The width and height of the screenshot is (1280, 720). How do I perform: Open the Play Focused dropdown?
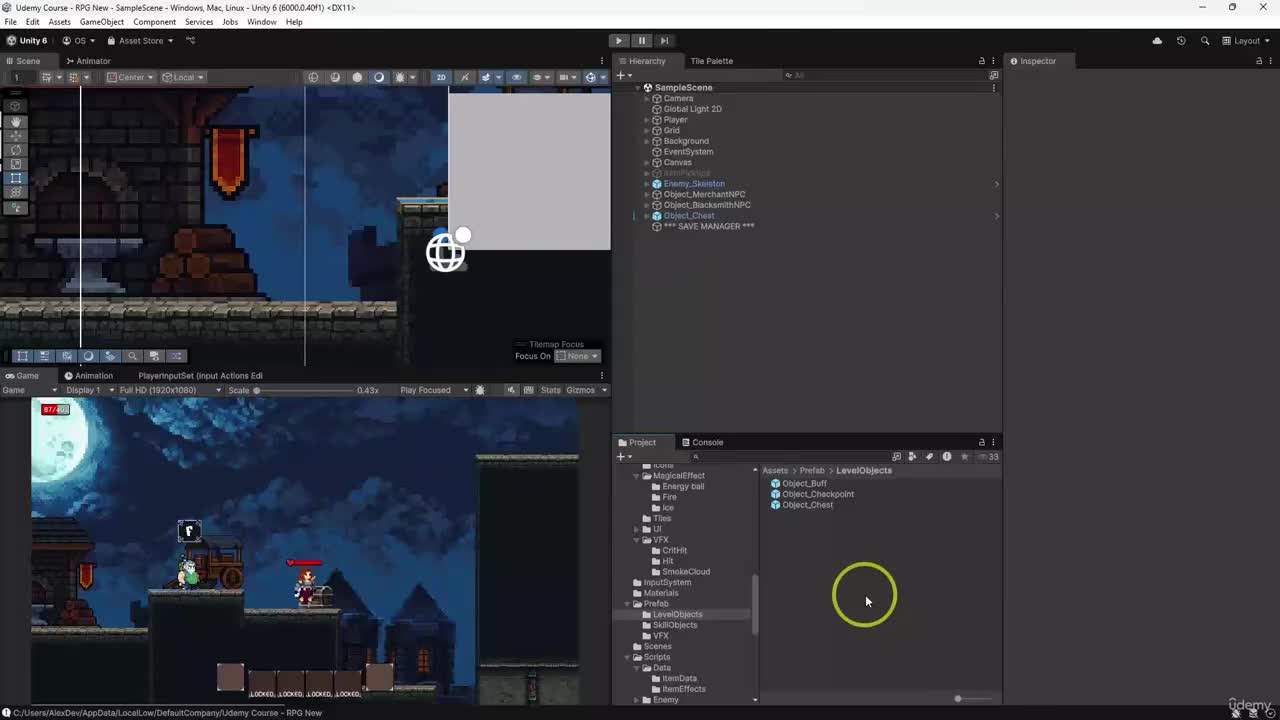pos(434,390)
